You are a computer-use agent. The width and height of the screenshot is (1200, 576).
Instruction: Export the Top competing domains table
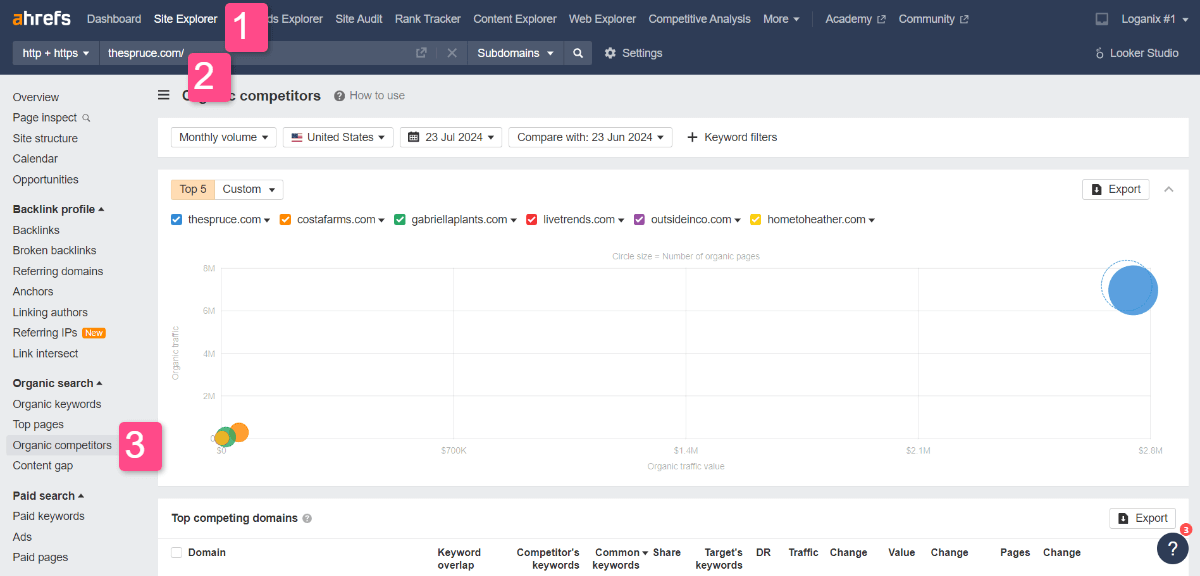[1142, 518]
